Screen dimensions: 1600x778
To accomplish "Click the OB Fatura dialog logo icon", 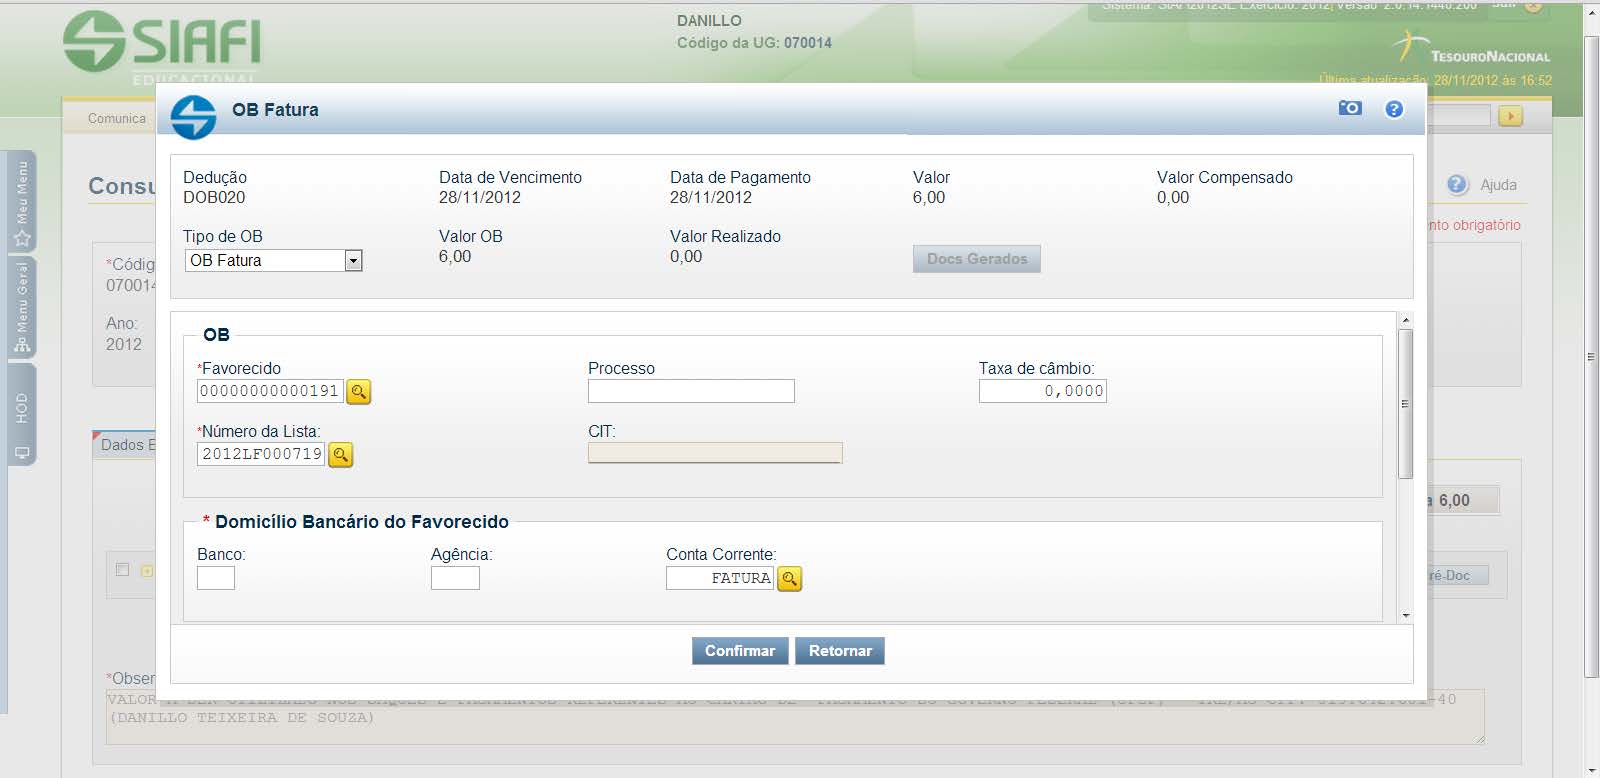I will point(193,117).
